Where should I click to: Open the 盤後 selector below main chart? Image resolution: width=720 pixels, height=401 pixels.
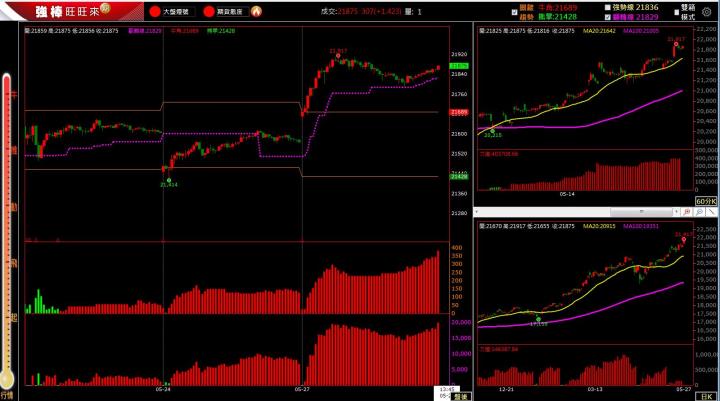[x=460, y=396]
